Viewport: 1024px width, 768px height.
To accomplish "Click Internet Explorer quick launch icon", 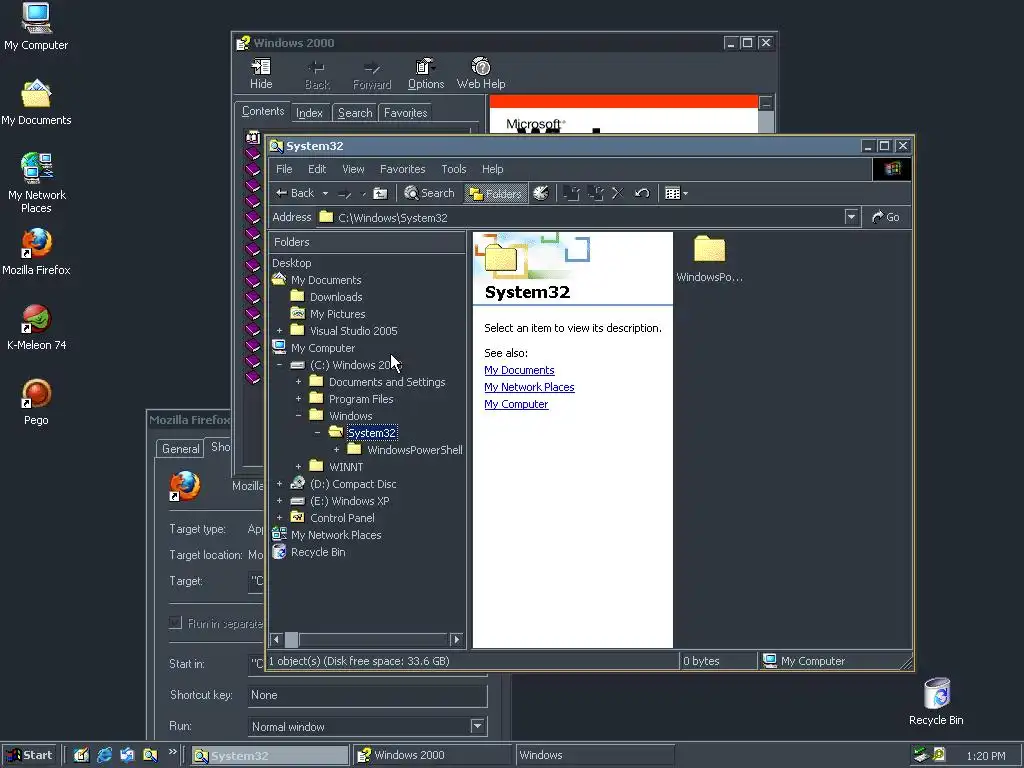I will tap(104, 756).
